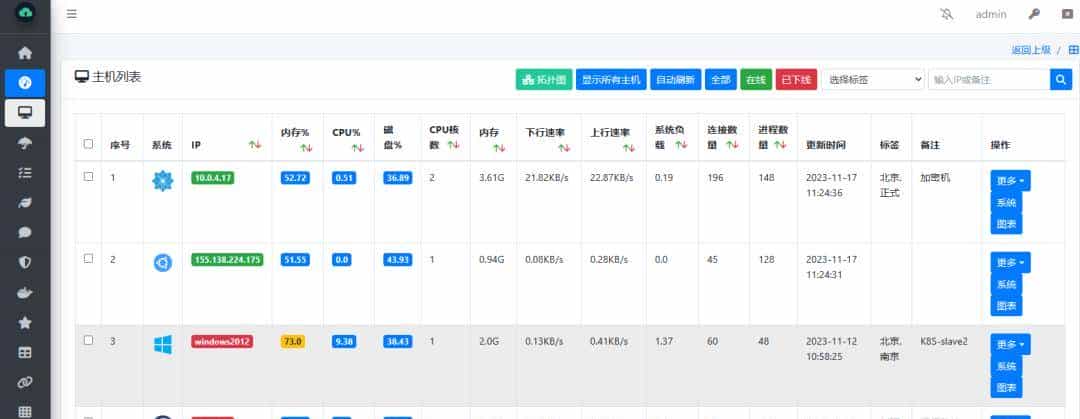Open the Docker whale sidebar icon

(25, 293)
